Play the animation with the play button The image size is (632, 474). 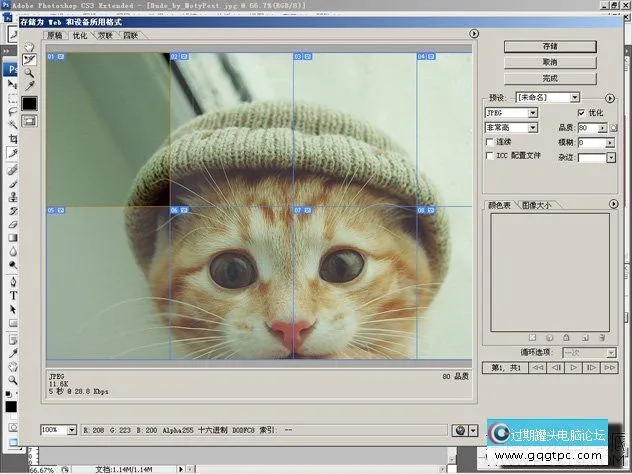(573, 368)
